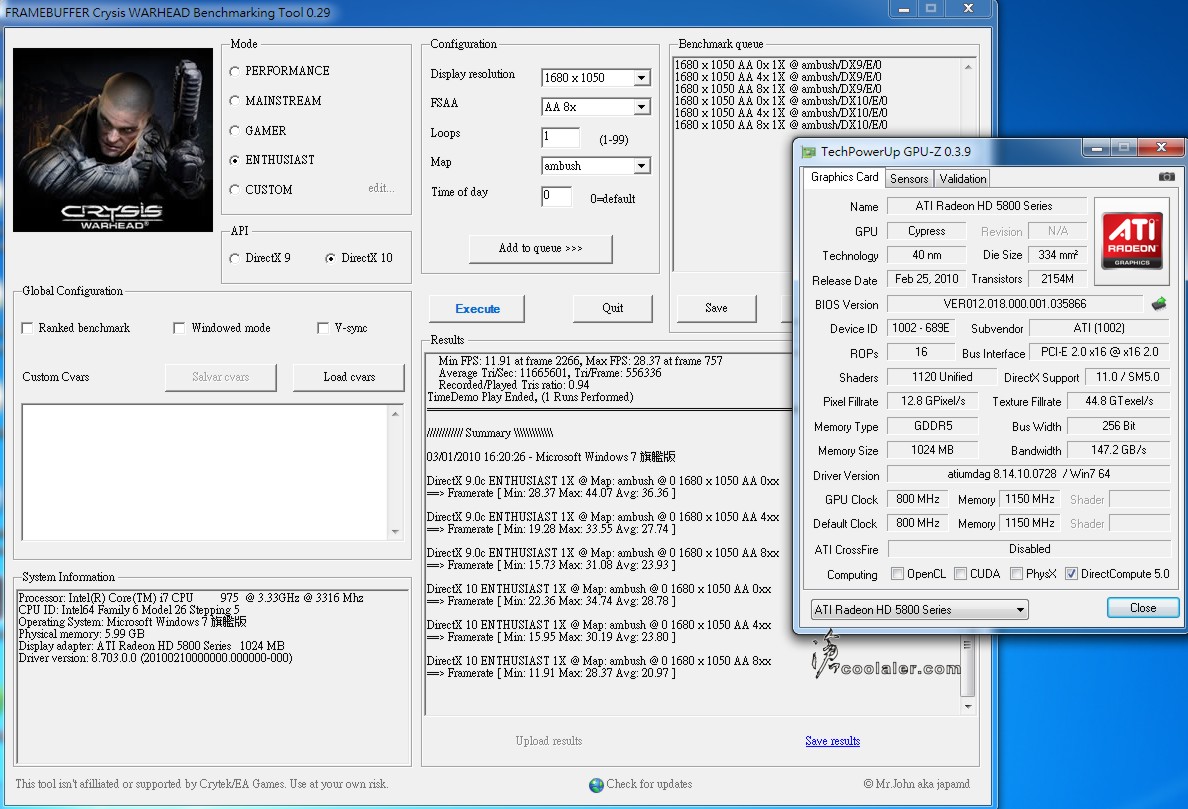Close the GPU-Z window with title bar X
Screen dimensions: 1188x809
pos(1161,148)
